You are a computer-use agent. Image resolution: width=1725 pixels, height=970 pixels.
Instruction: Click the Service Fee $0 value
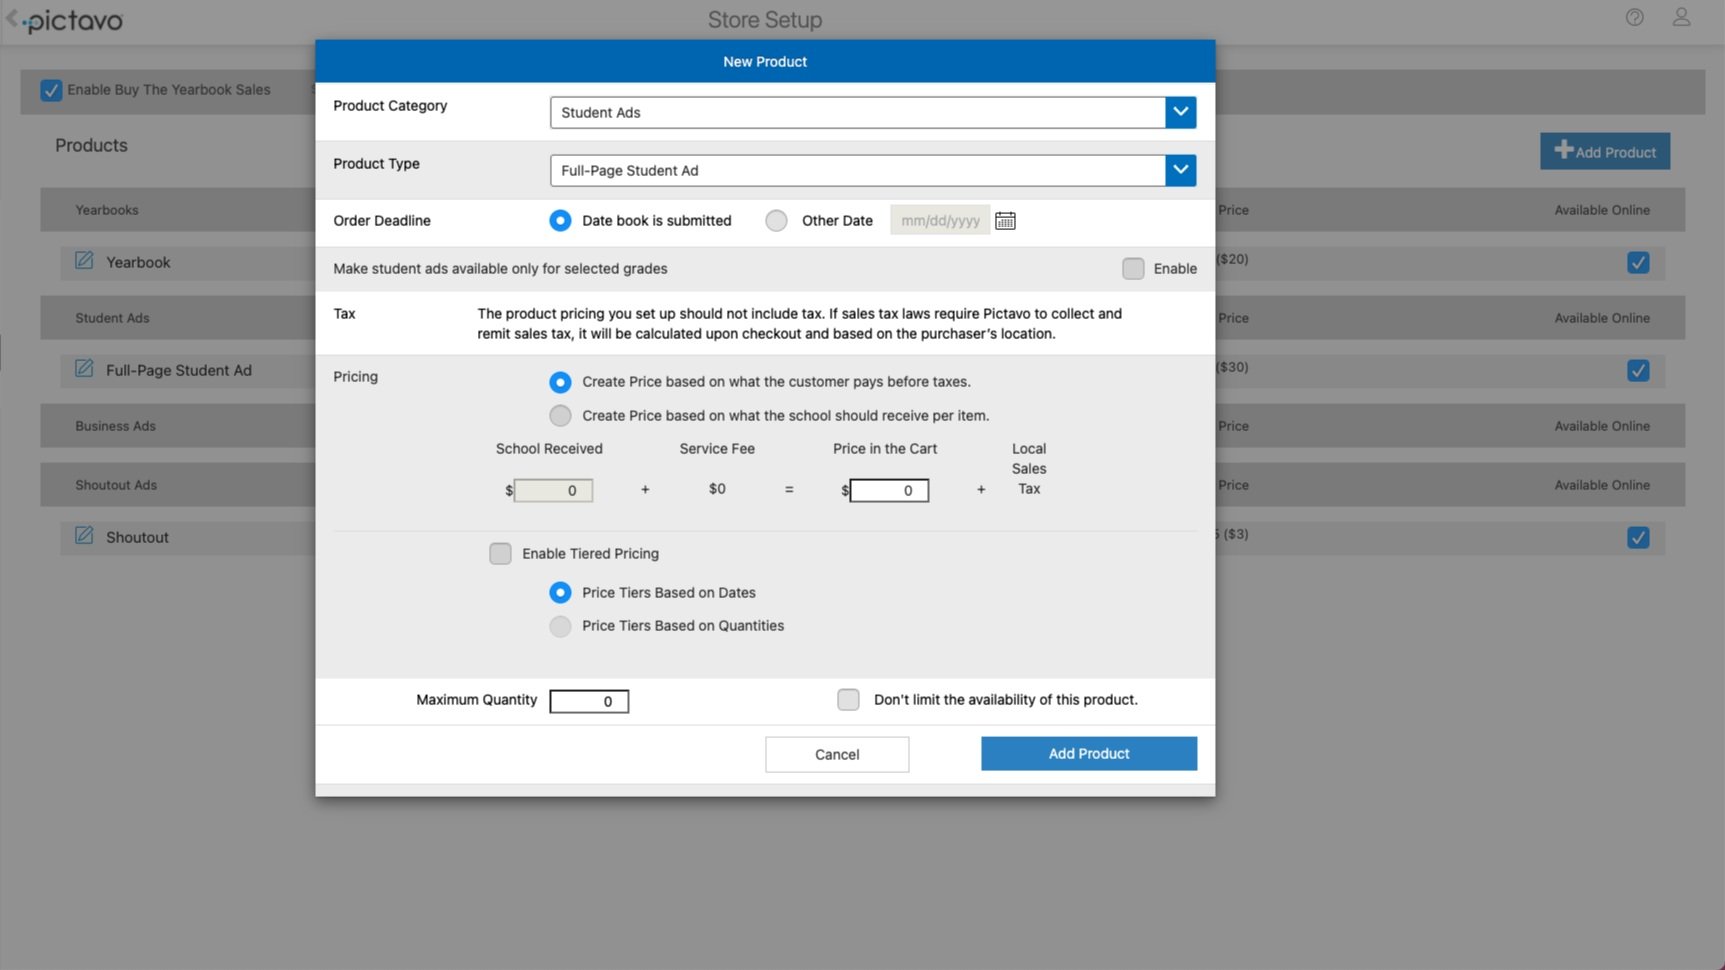pos(717,489)
